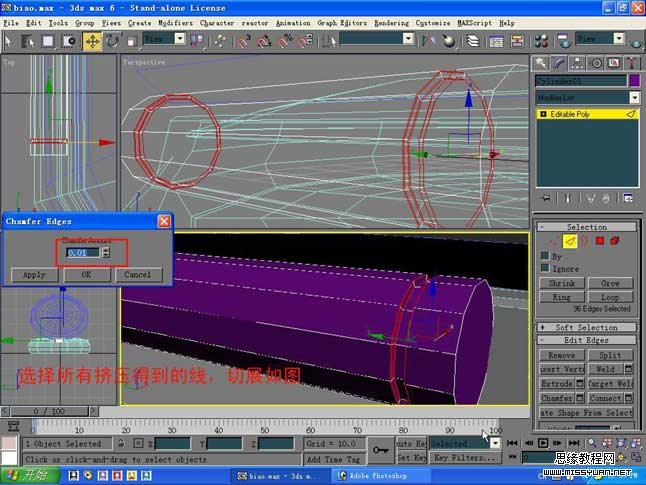Screen dimensions: 646x485
Task: Open the Render Scene dialog icon
Action: (x=564, y=41)
